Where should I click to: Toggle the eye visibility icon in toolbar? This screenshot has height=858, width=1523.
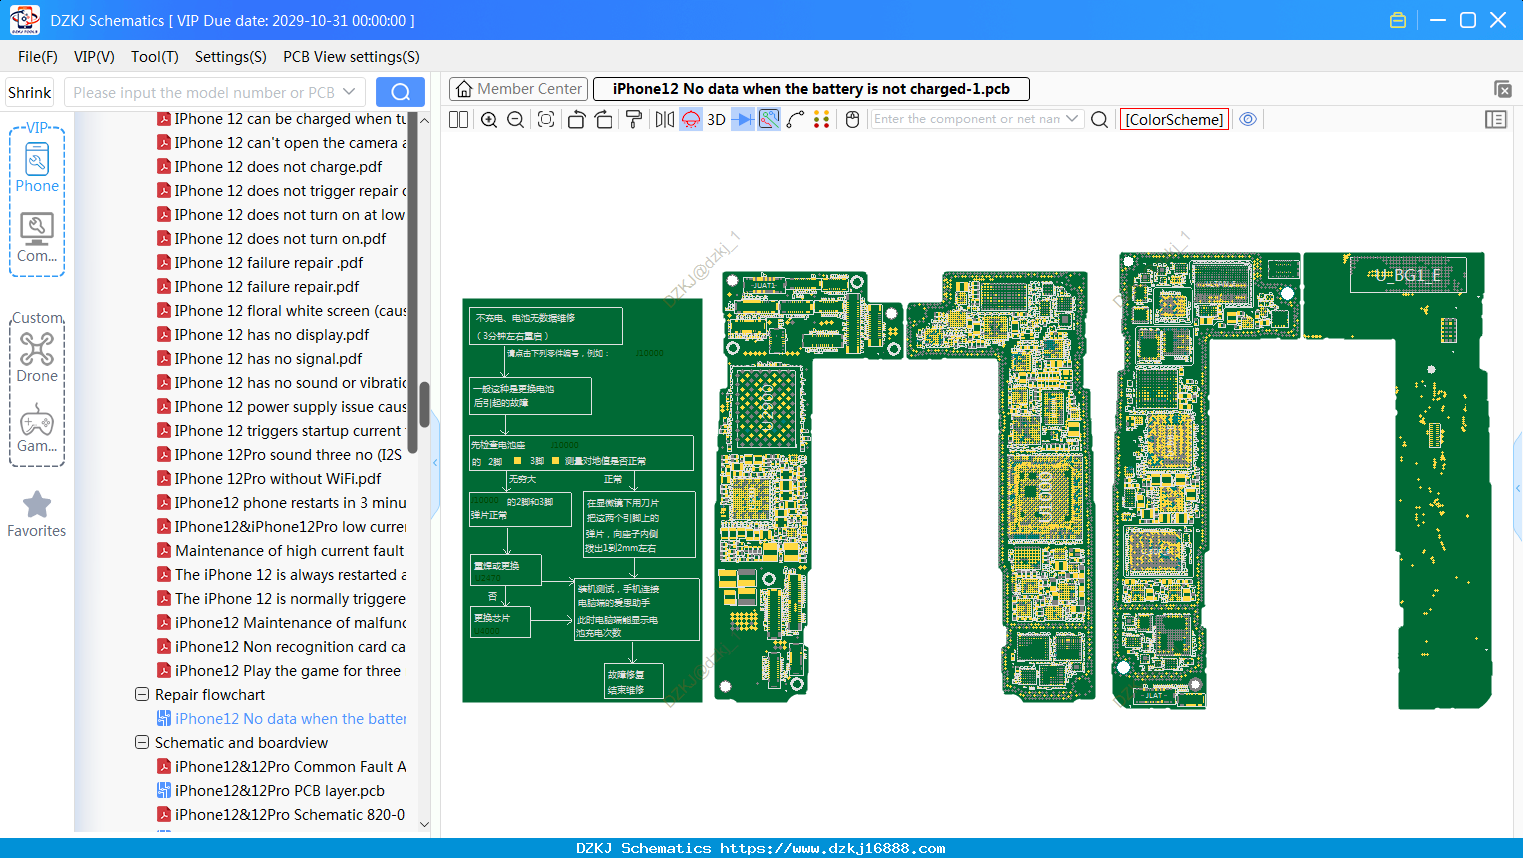pyautogui.click(x=1248, y=119)
